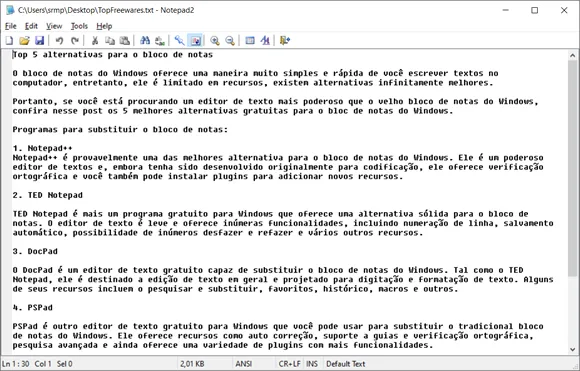
Task: Zoom in with the magnifier plus icon
Action: click(215, 40)
